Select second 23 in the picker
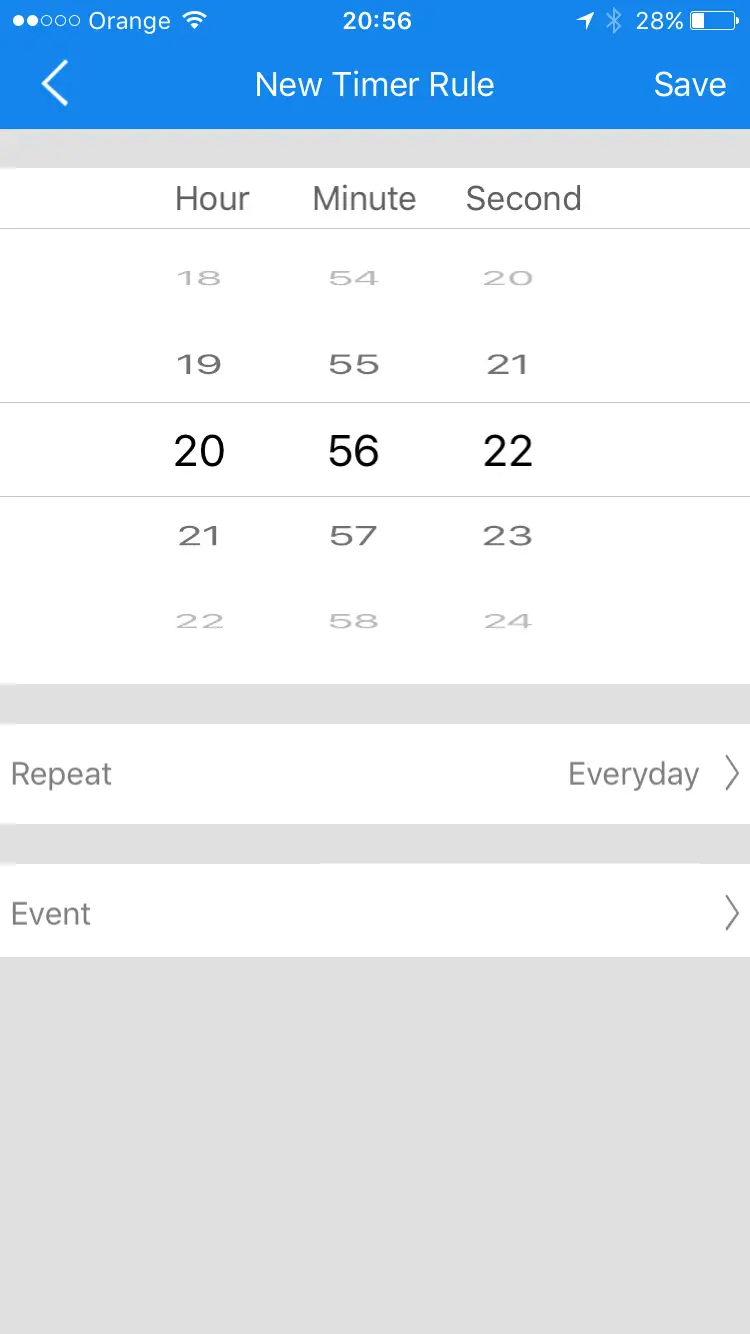 (x=507, y=536)
